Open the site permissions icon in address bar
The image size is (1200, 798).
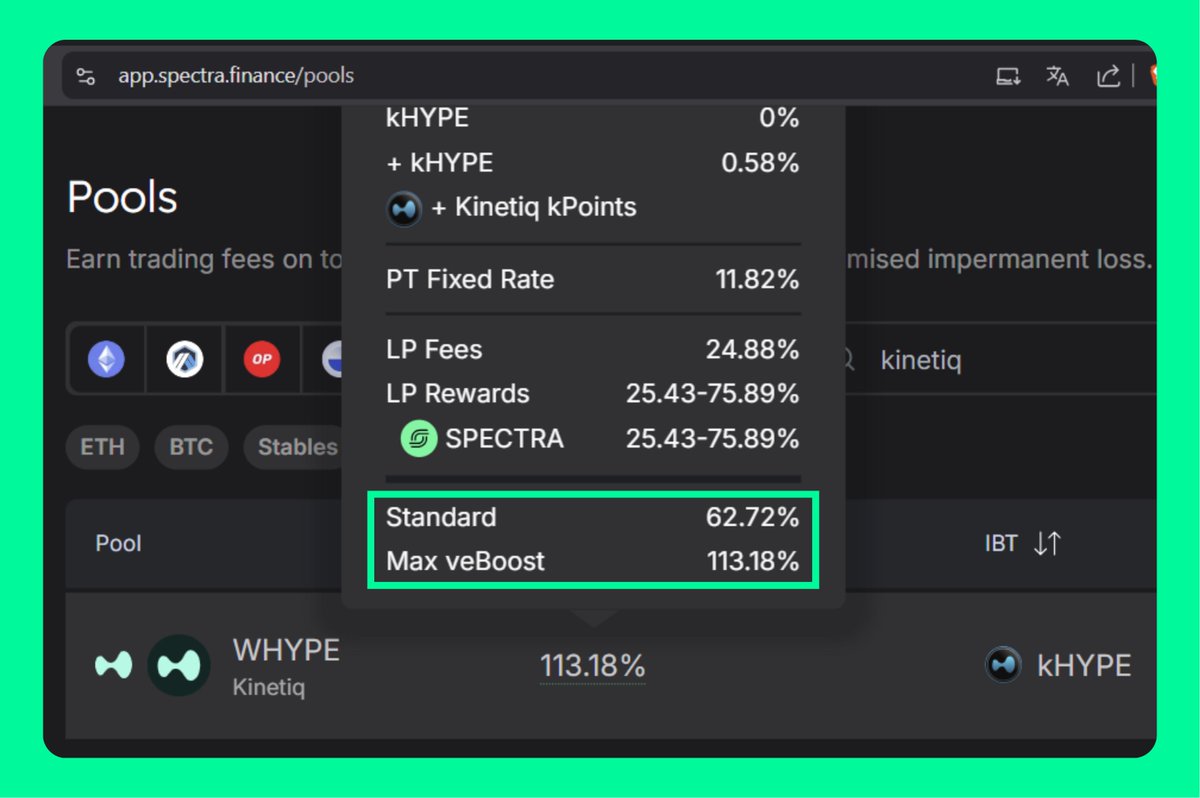pyautogui.click(x=86, y=75)
